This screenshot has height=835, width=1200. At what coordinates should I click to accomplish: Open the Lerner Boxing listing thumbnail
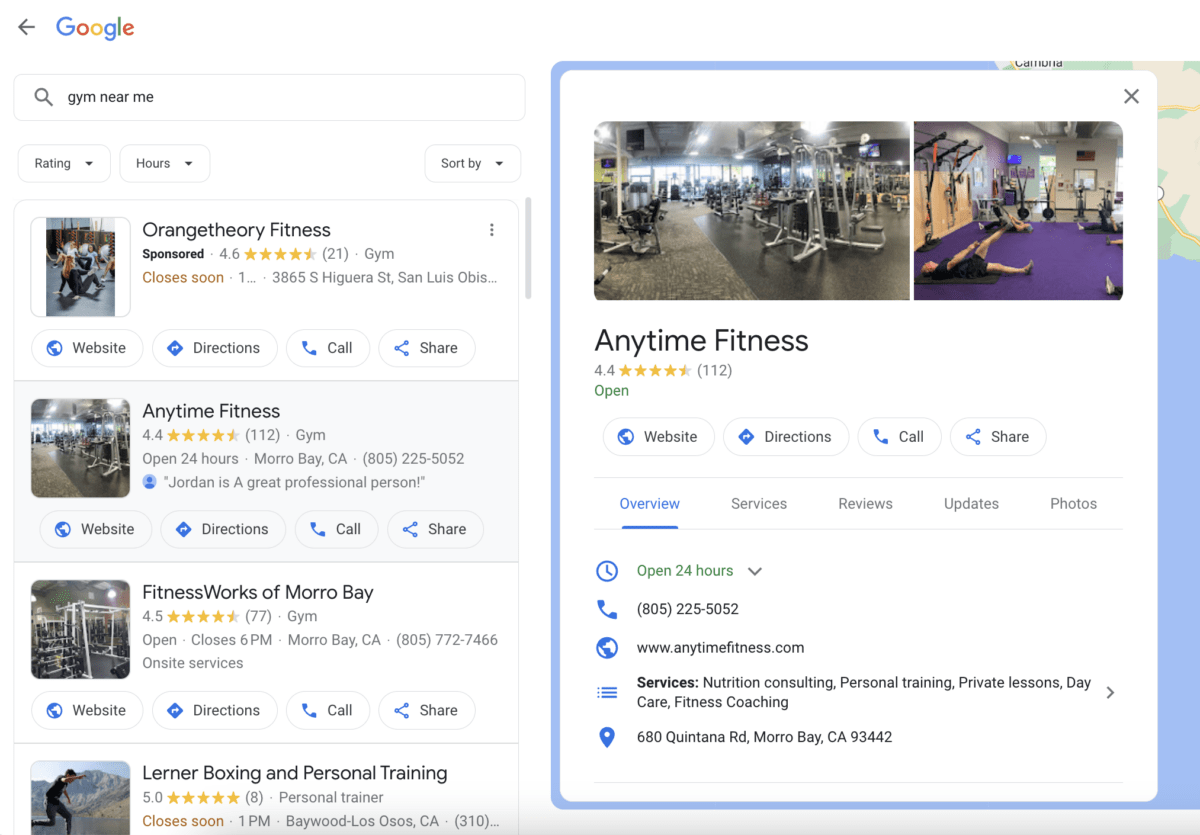point(80,797)
